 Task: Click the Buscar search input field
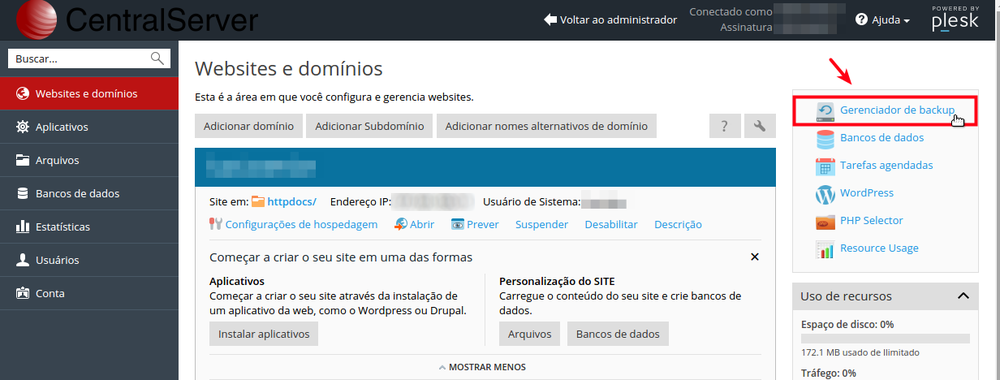point(89,59)
